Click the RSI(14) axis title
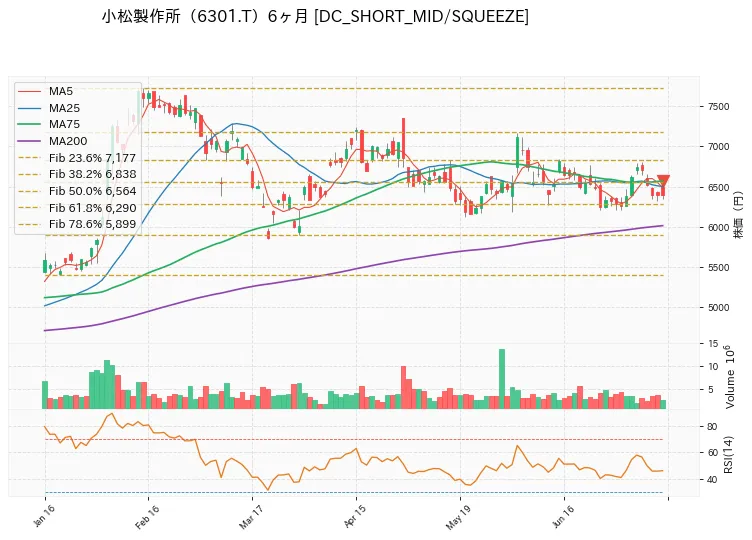This screenshot has height=540, width=752. coord(728,454)
